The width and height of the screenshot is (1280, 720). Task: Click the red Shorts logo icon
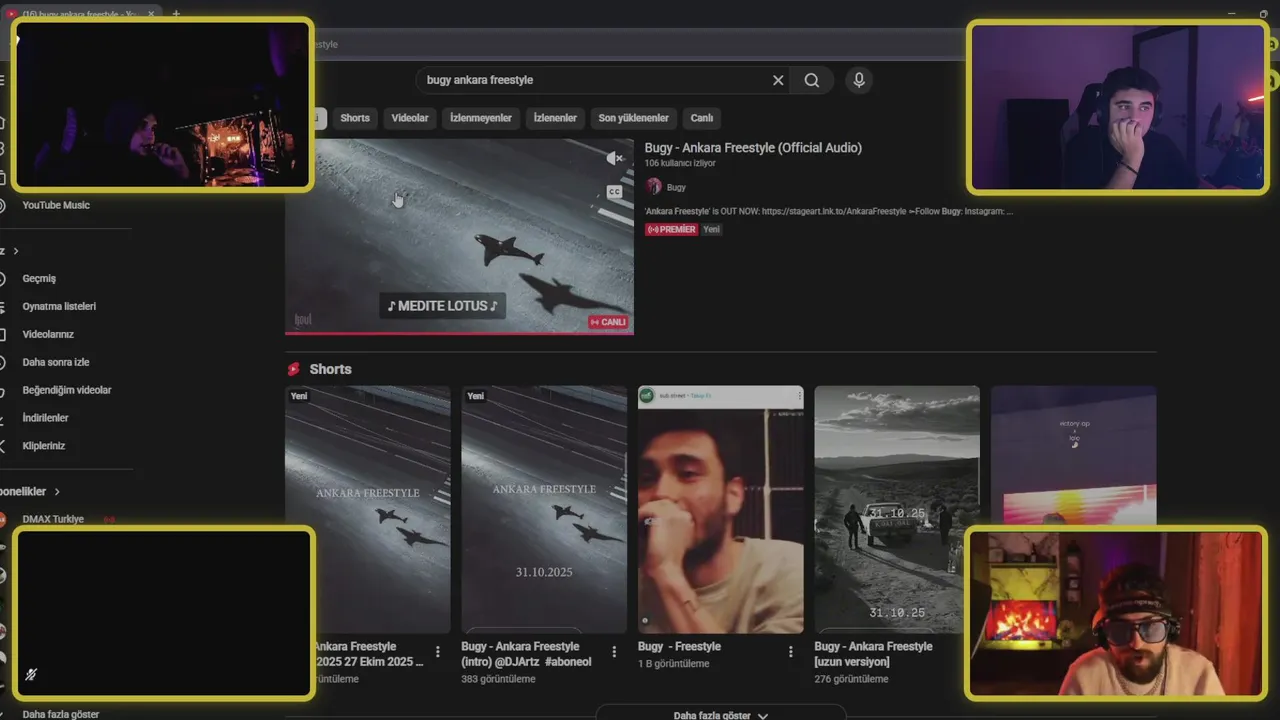294,369
